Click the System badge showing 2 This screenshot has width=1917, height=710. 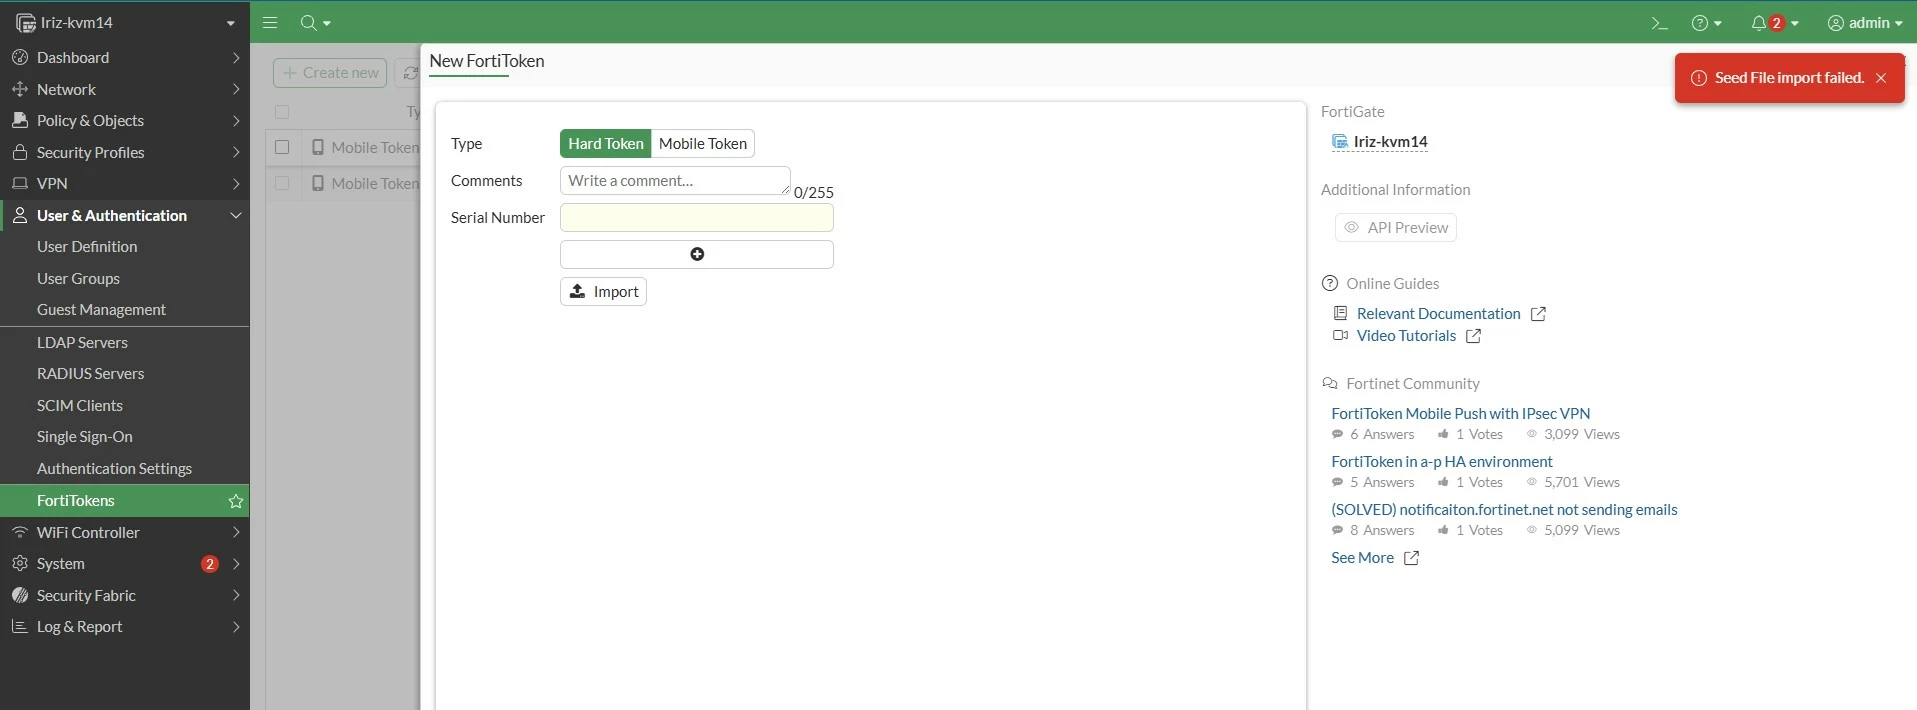pos(210,564)
